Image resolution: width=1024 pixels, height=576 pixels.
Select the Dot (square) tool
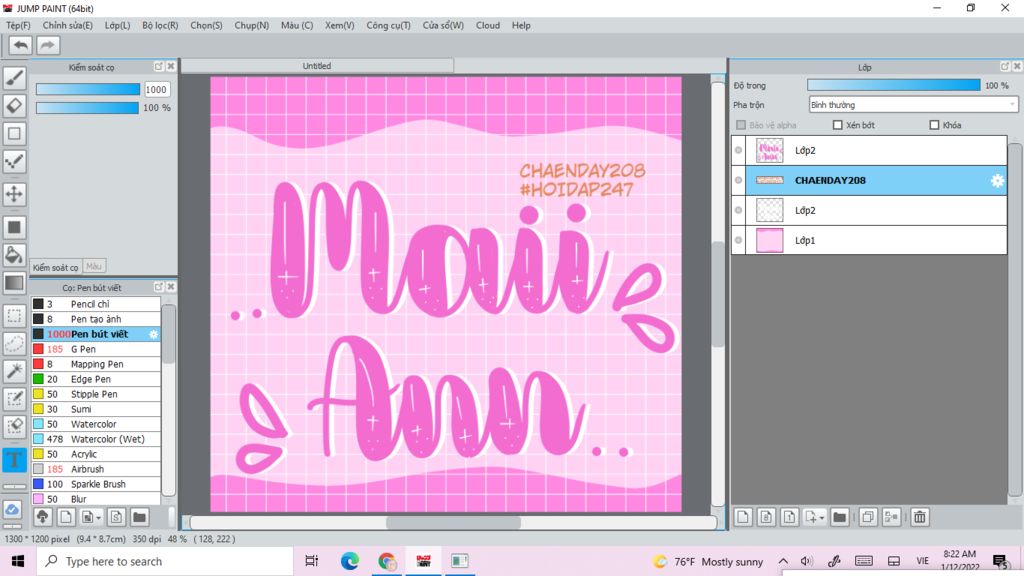[x=14, y=134]
